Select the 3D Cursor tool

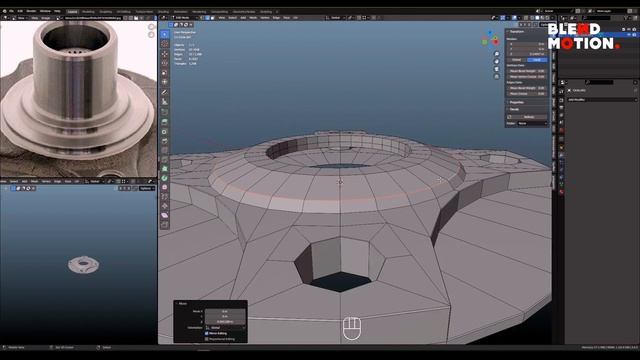[x=165, y=44]
